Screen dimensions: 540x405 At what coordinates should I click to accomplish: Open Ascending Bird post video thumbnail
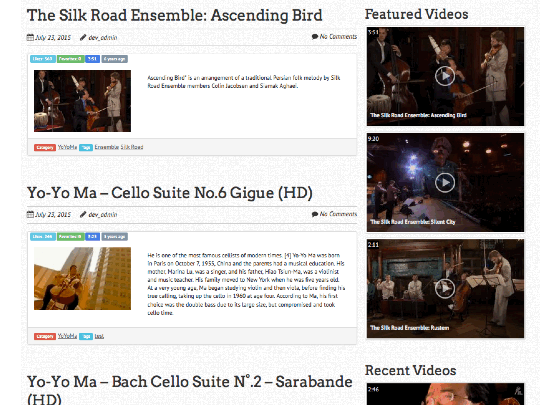[x=82, y=101]
